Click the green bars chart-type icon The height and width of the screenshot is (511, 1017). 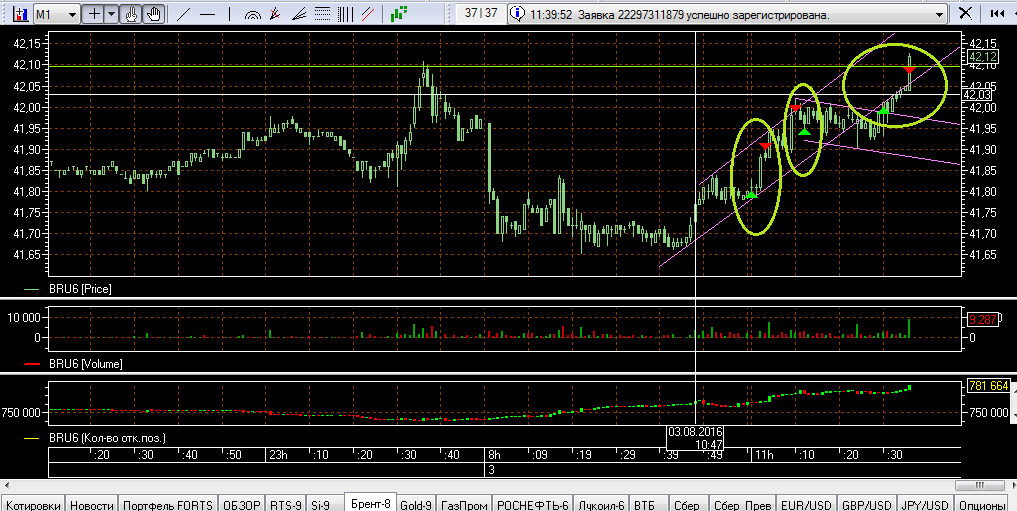pyautogui.click(x=400, y=14)
